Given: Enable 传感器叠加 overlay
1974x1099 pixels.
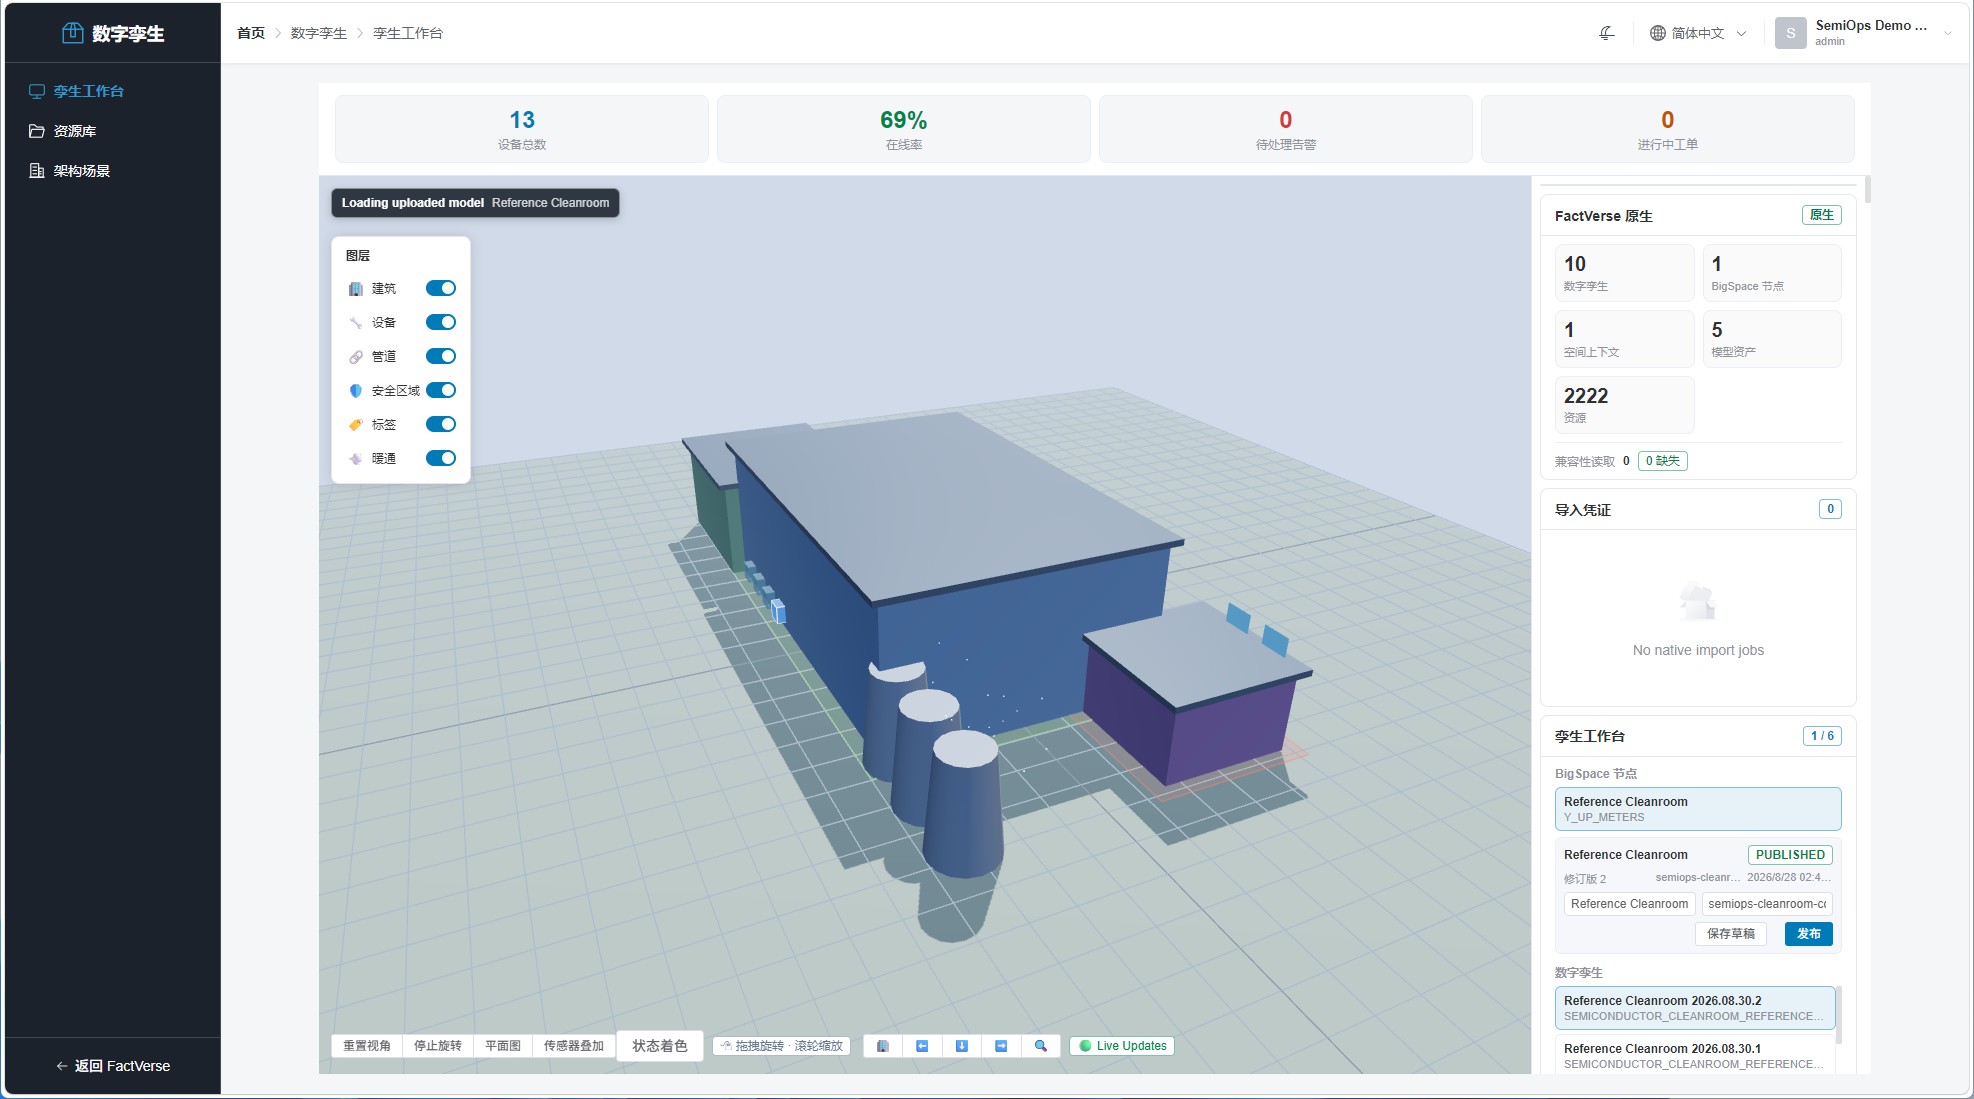Looking at the screenshot, I should click(x=574, y=1046).
